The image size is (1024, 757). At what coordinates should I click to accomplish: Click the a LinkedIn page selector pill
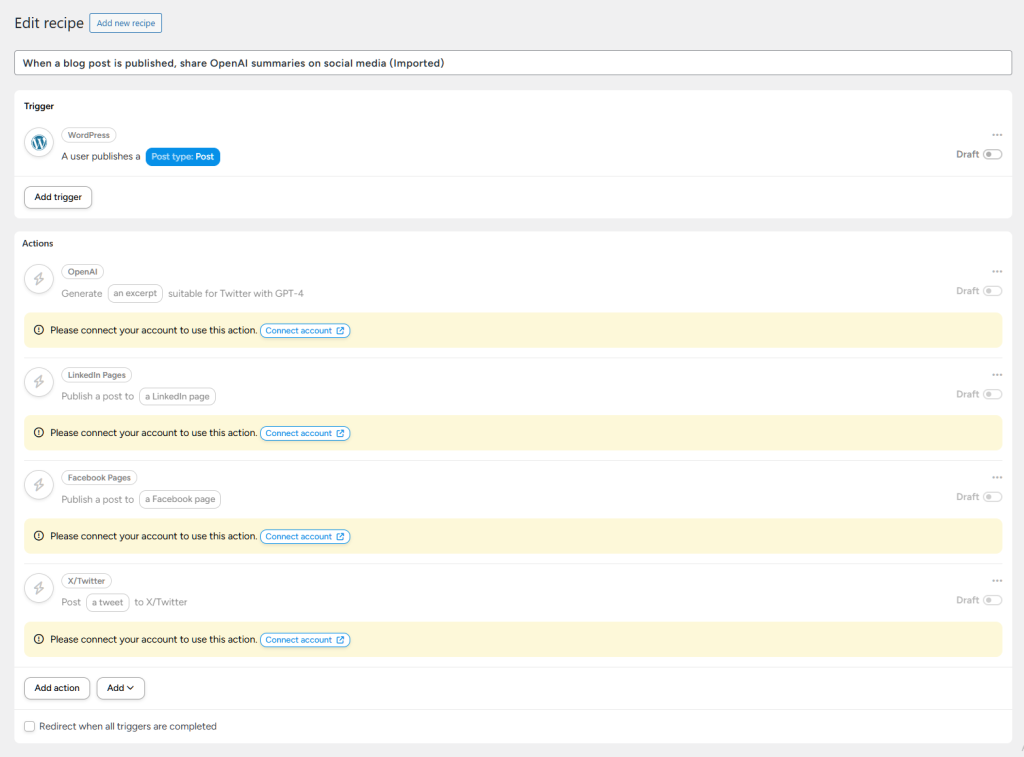coord(176,396)
